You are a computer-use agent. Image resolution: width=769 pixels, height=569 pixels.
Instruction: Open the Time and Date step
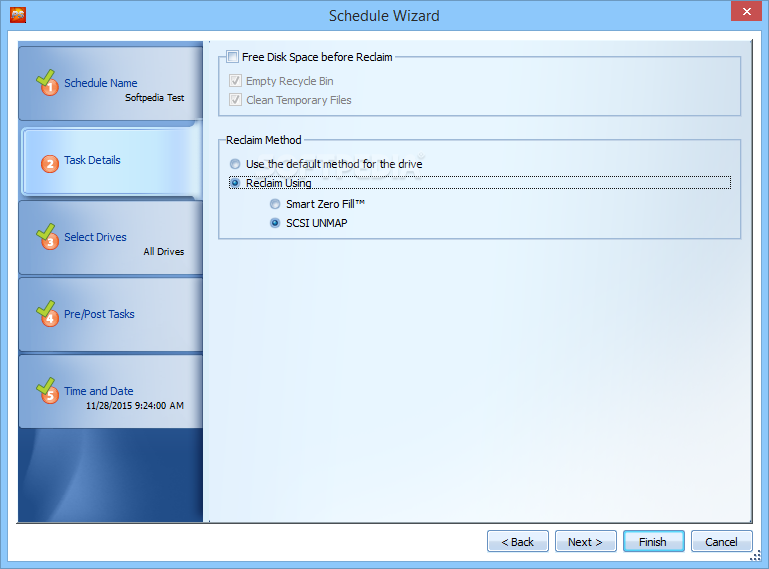[110, 391]
